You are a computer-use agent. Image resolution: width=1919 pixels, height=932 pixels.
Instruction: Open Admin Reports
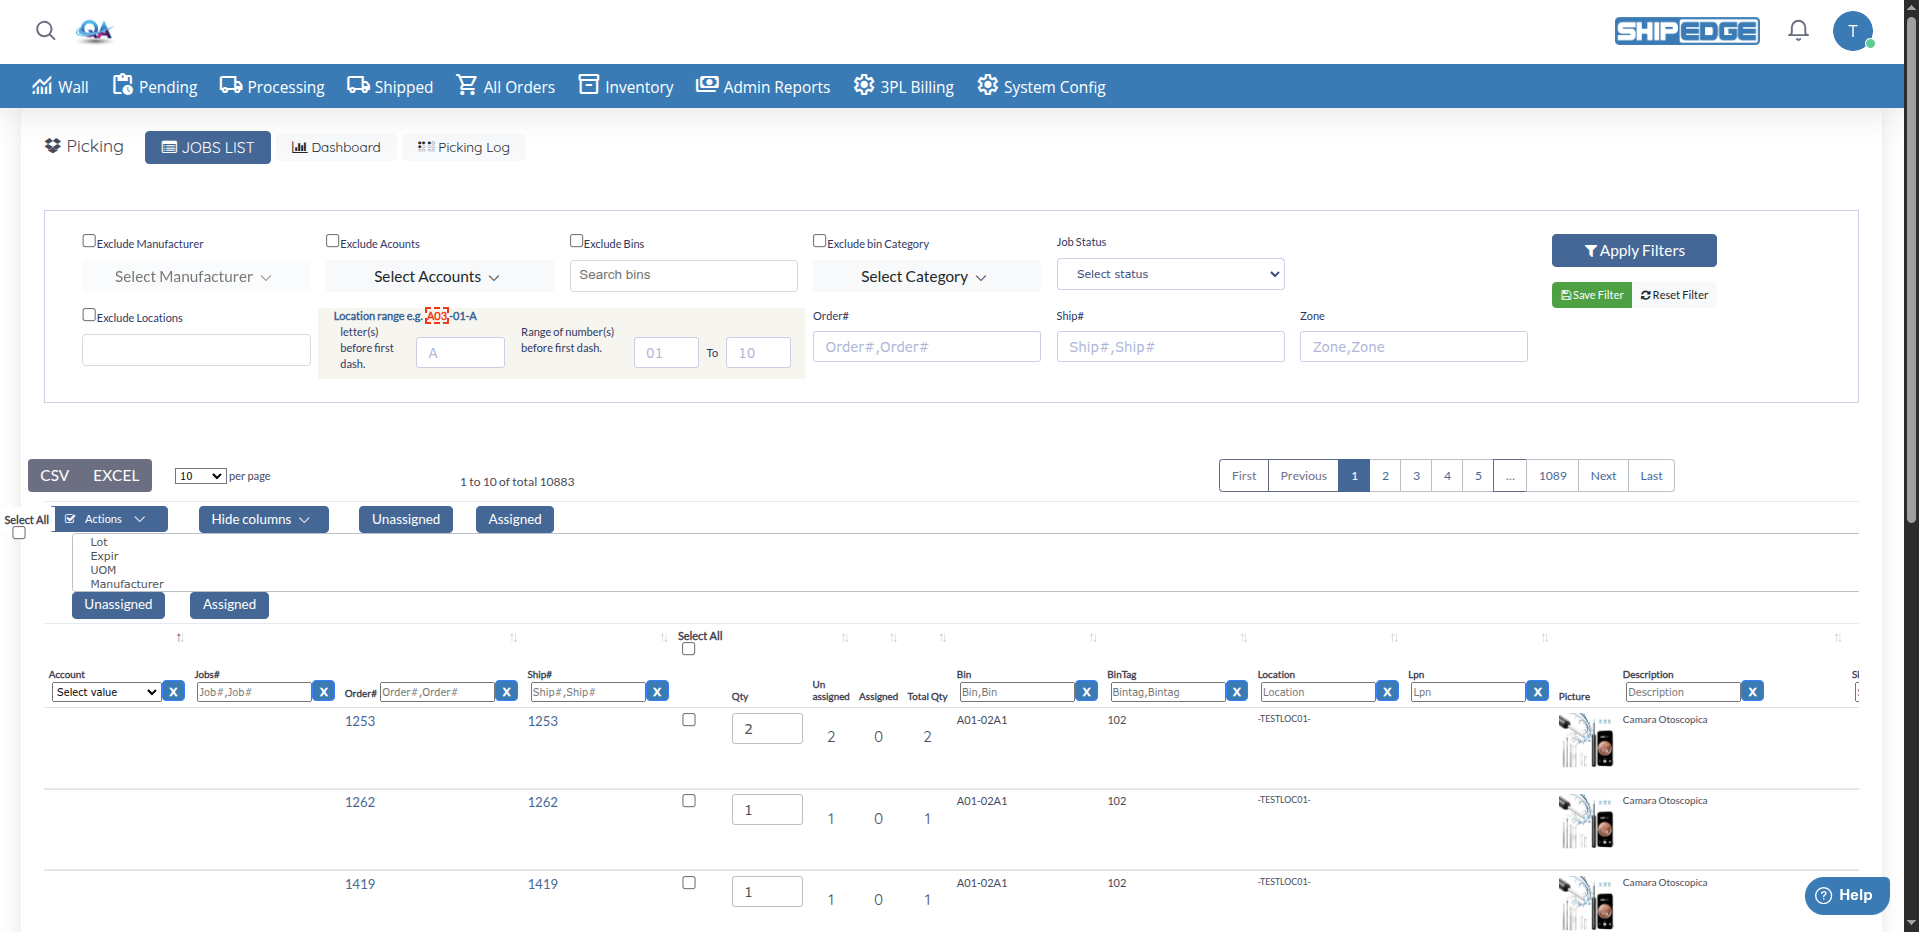tap(763, 86)
